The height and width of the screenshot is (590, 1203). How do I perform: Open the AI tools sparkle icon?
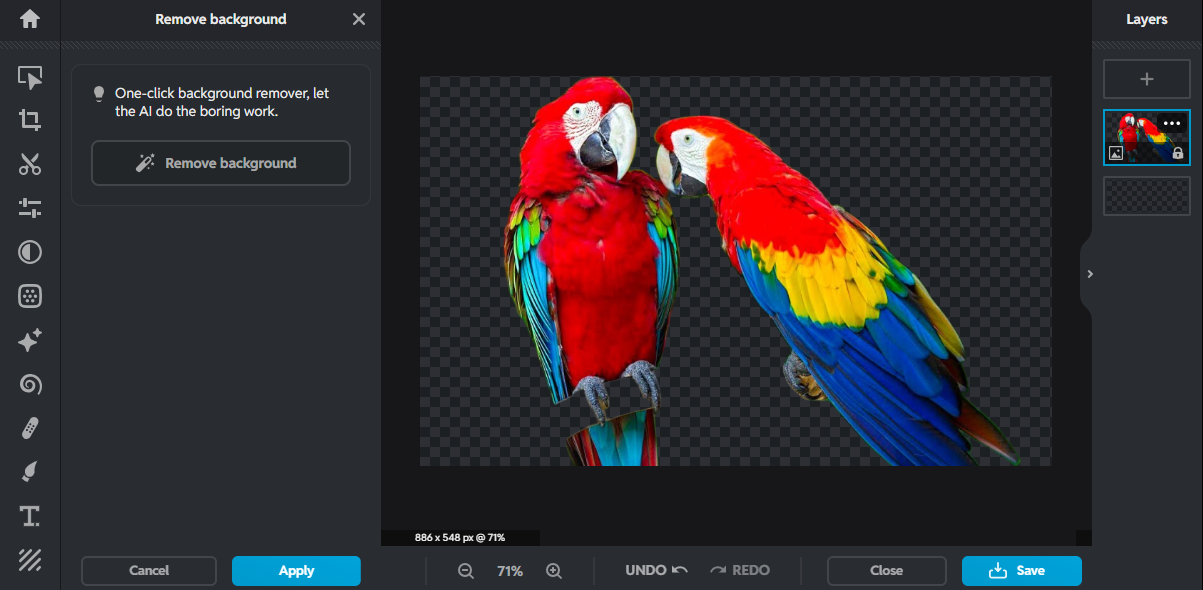pos(30,340)
